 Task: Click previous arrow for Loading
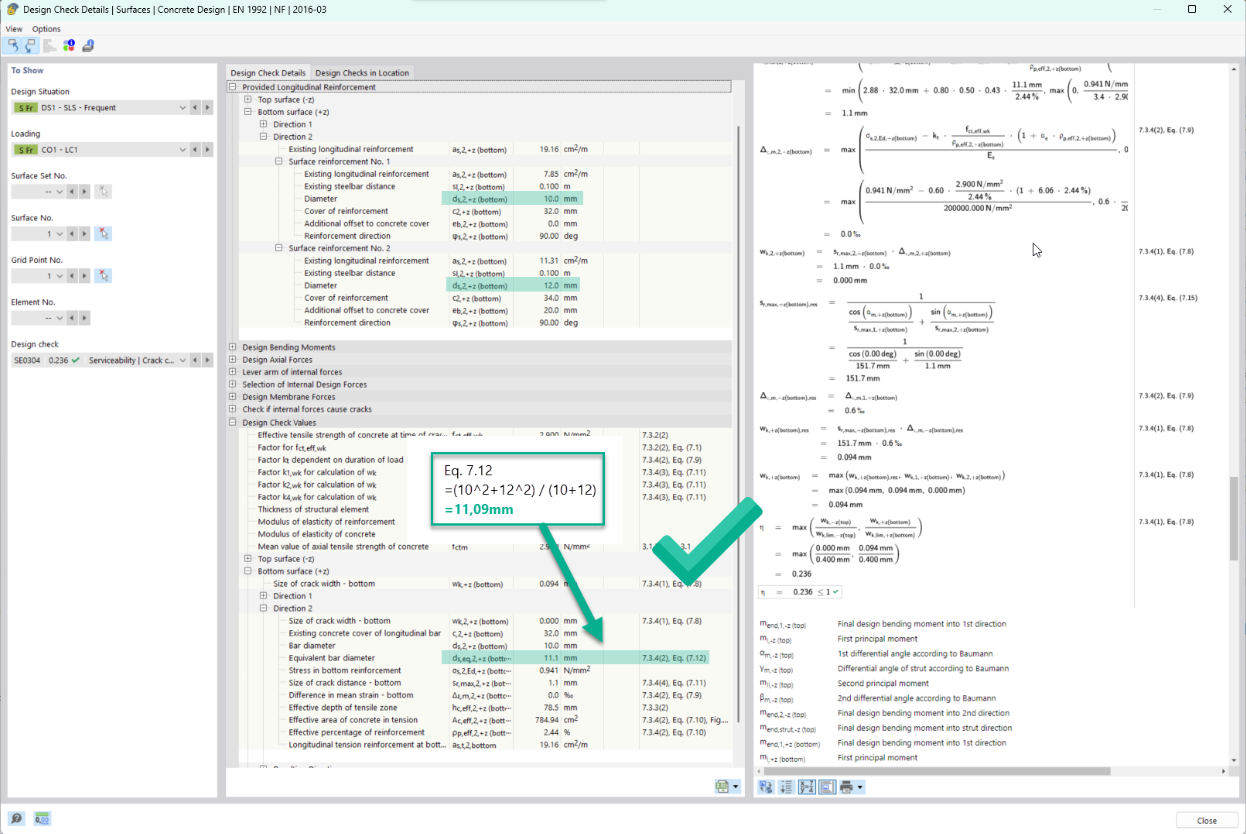coord(195,149)
